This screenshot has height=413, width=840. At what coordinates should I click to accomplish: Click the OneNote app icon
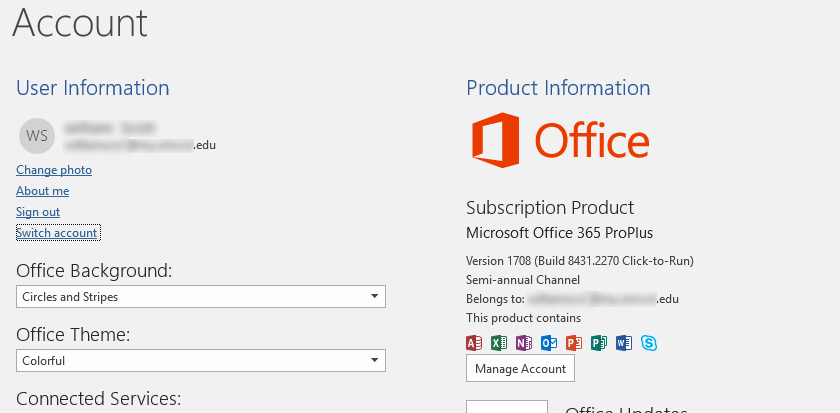(524, 343)
